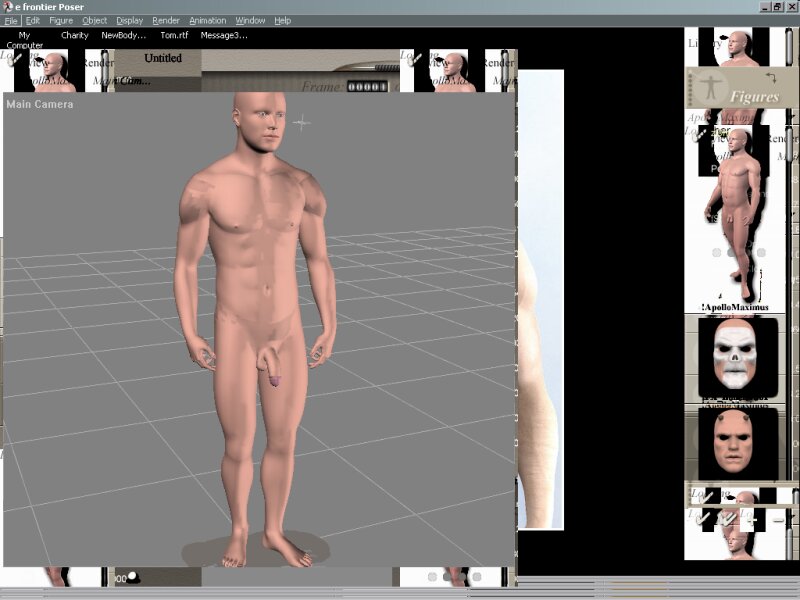The height and width of the screenshot is (600, 800).
Task: Click the !ApolloMaximus caption text
Action: click(735, 307)
